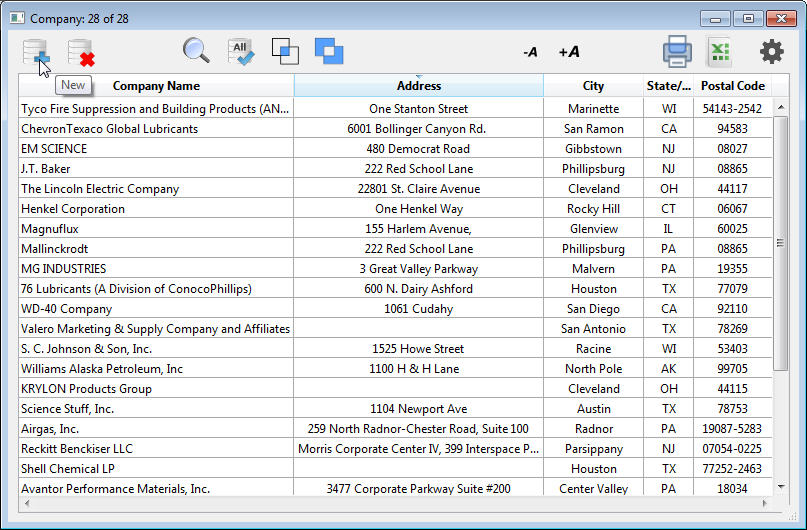807x530 pixels.
Task: Click the New record database icon
Action: coord(36,52)
